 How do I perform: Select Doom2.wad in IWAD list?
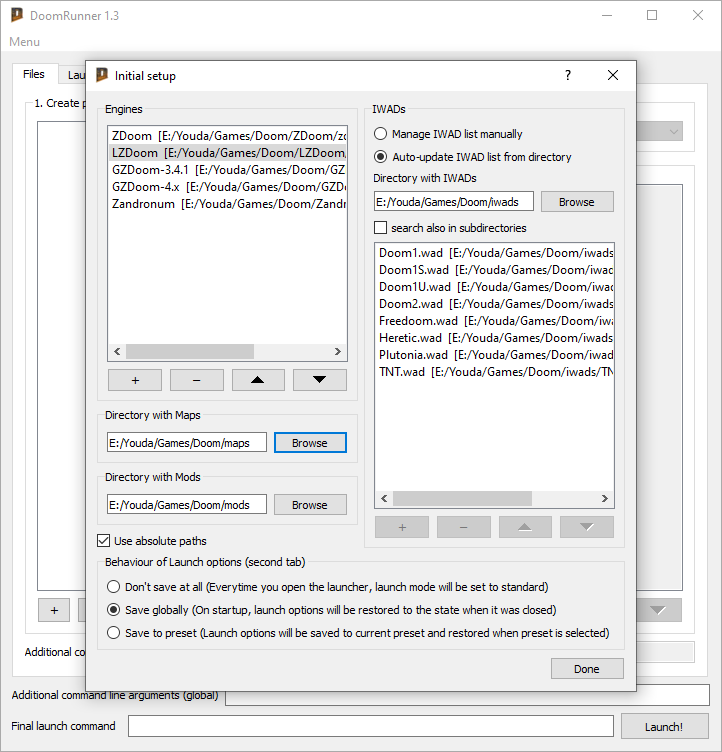pyautogui.click(x=495, y=304)
